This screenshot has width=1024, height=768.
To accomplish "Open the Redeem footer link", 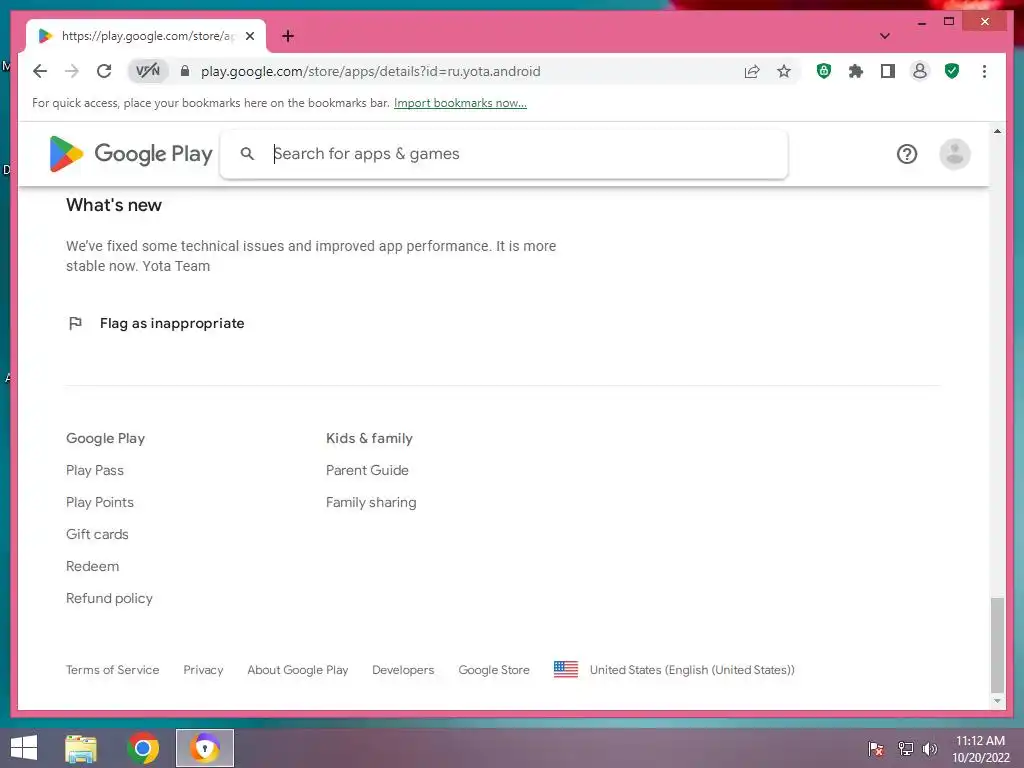I will point(92,566).
